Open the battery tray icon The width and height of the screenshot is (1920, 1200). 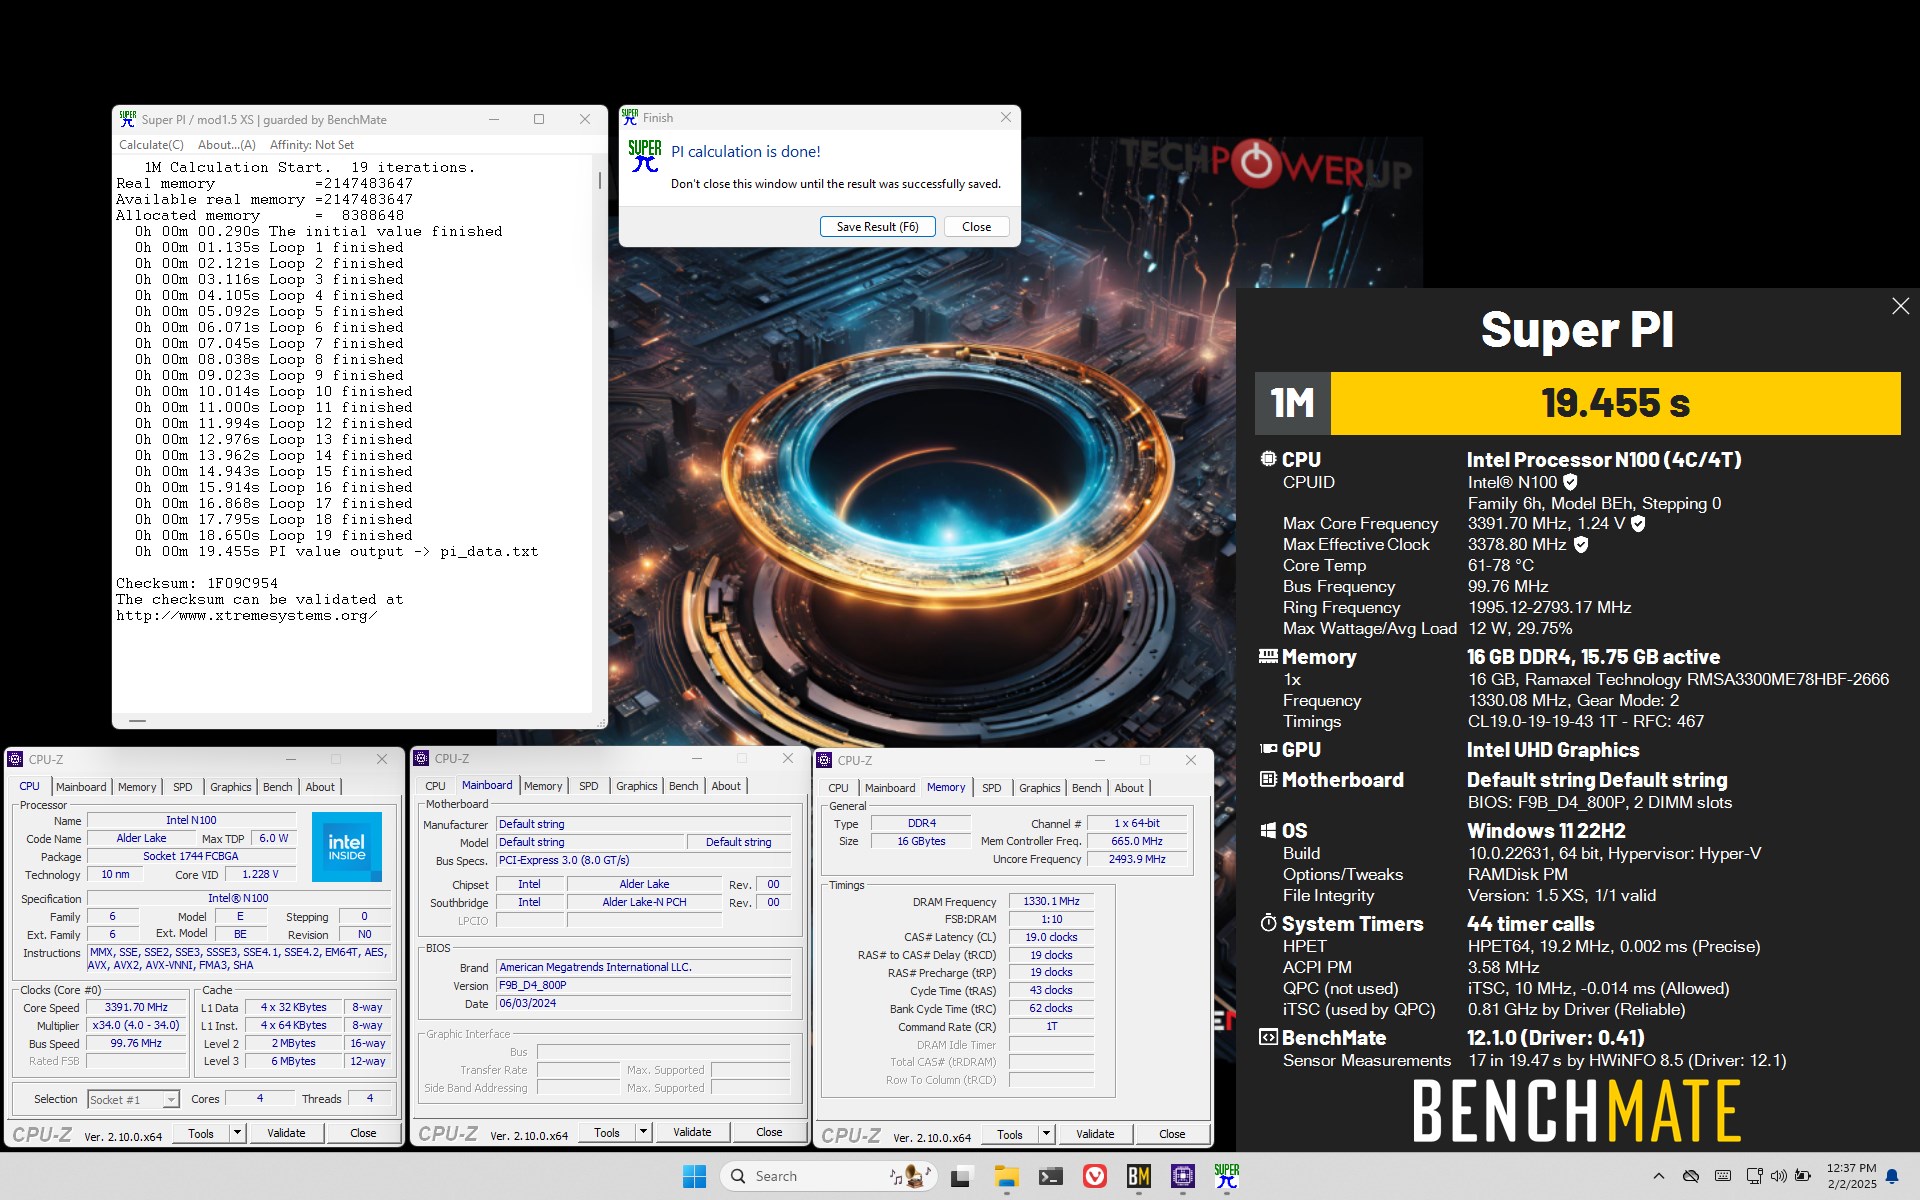(1803, 1176)
